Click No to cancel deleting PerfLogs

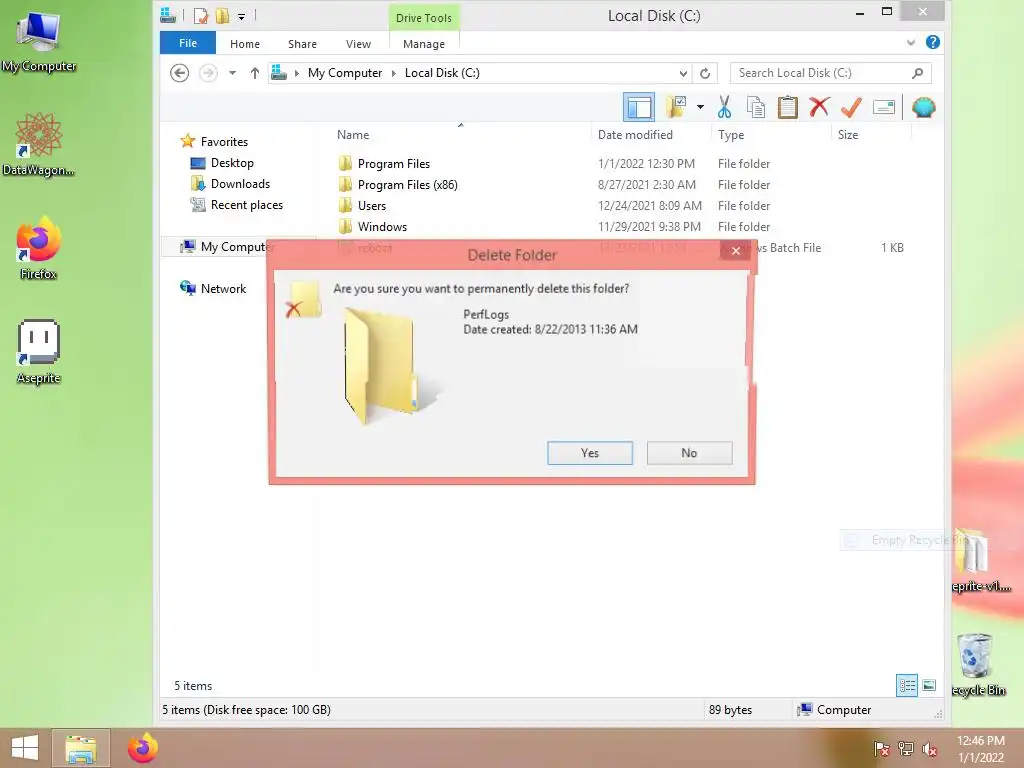pos(689,453)
